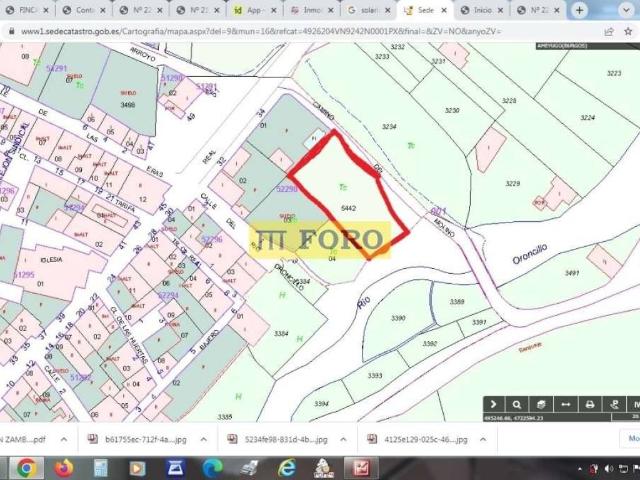Image resolution: width=640 pixels, height=480 pixels.
Task: Click block number 52298 label
Action: pyautogui.click(x=287, y=189)
